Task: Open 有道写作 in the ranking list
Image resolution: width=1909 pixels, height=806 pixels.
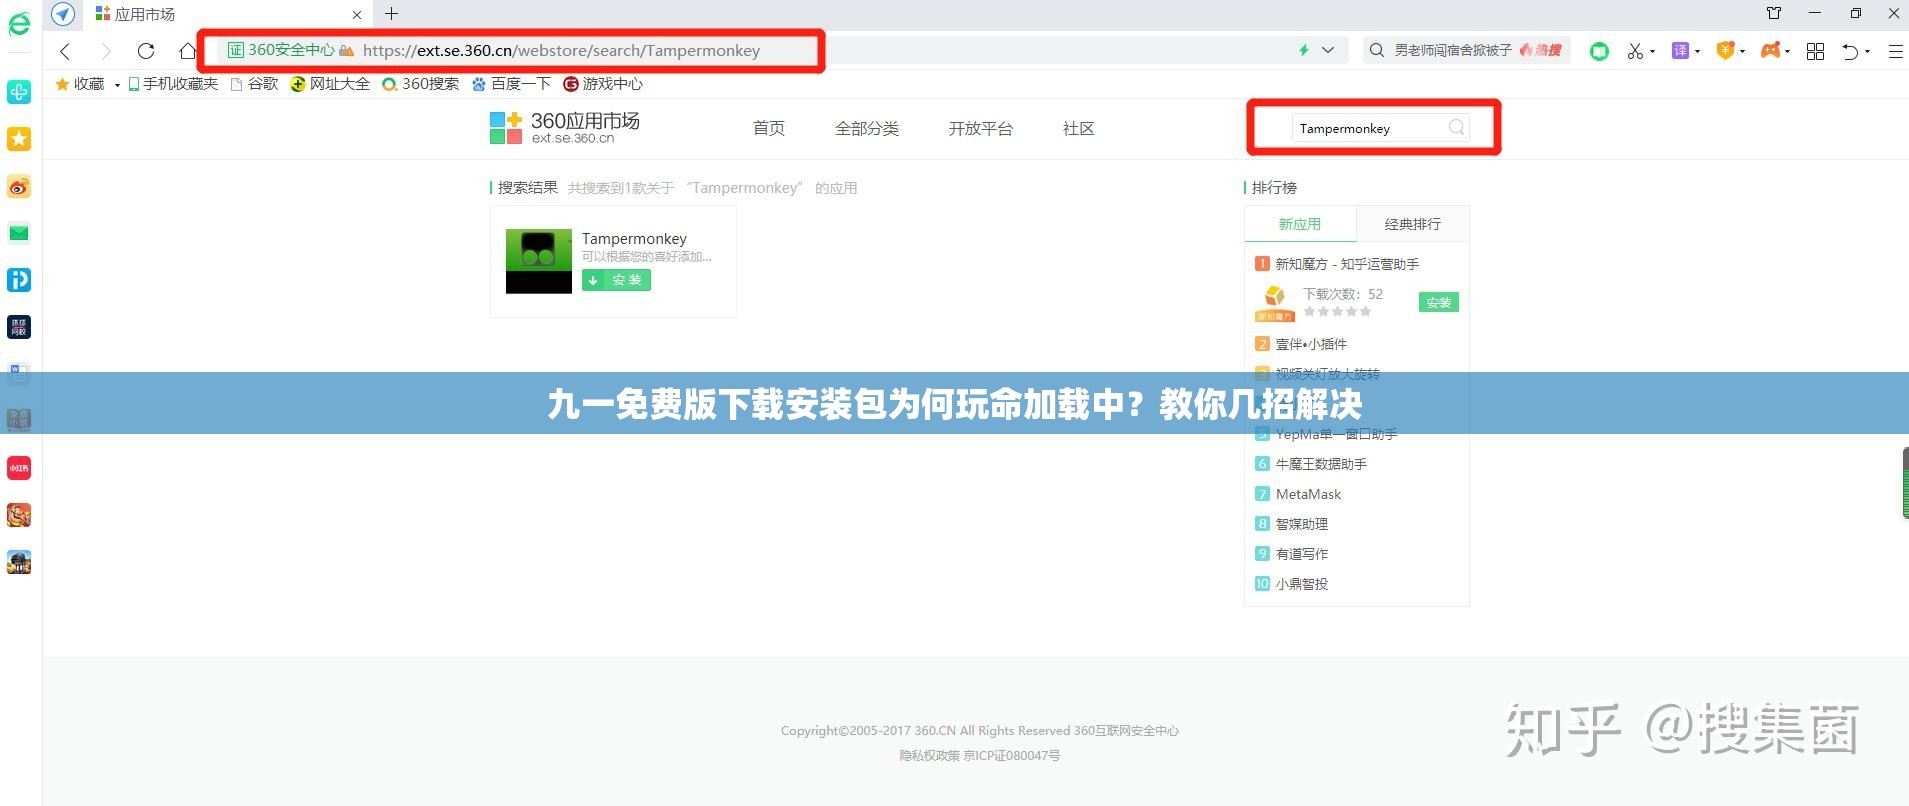Action: 1302,554
